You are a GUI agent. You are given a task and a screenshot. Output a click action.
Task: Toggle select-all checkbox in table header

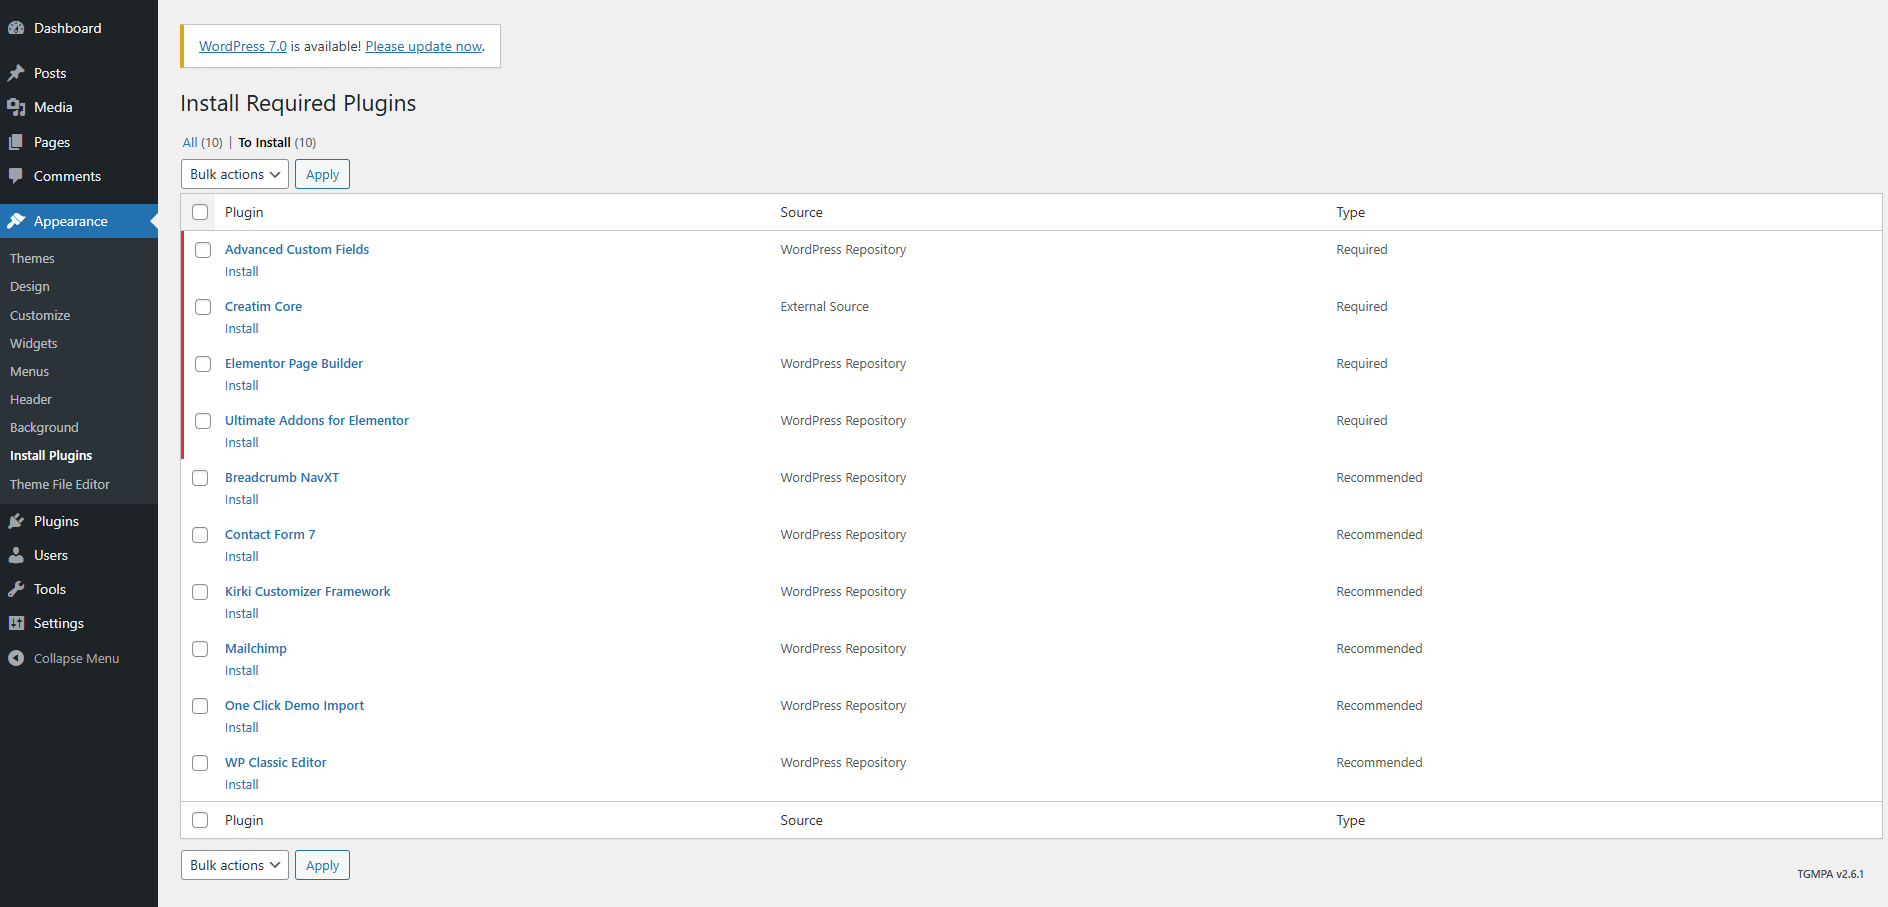click(200, 212)
